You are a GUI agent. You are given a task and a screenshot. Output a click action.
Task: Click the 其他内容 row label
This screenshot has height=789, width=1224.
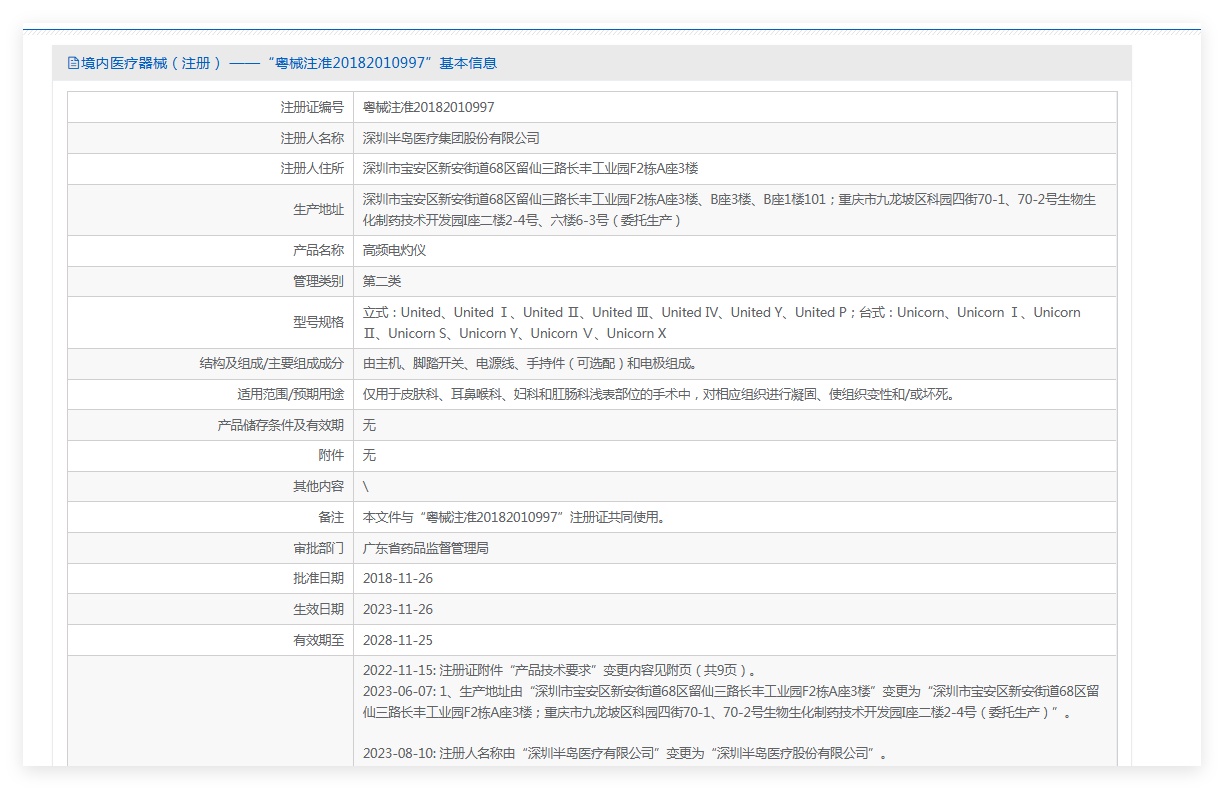(x=318, y=486)
